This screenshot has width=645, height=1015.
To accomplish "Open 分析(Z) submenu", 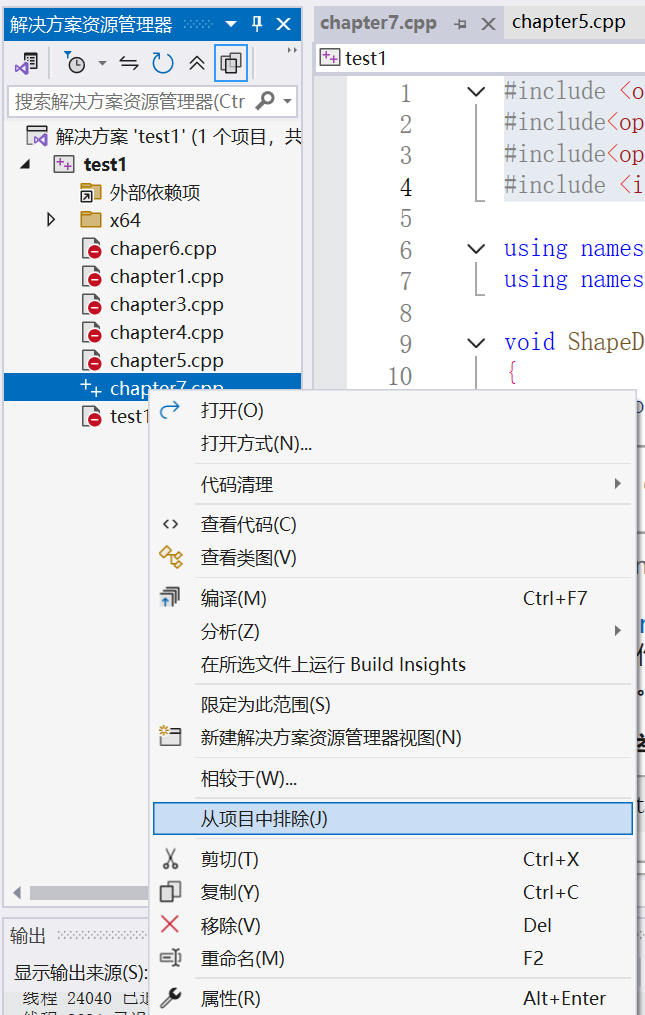I will point(392,631).
